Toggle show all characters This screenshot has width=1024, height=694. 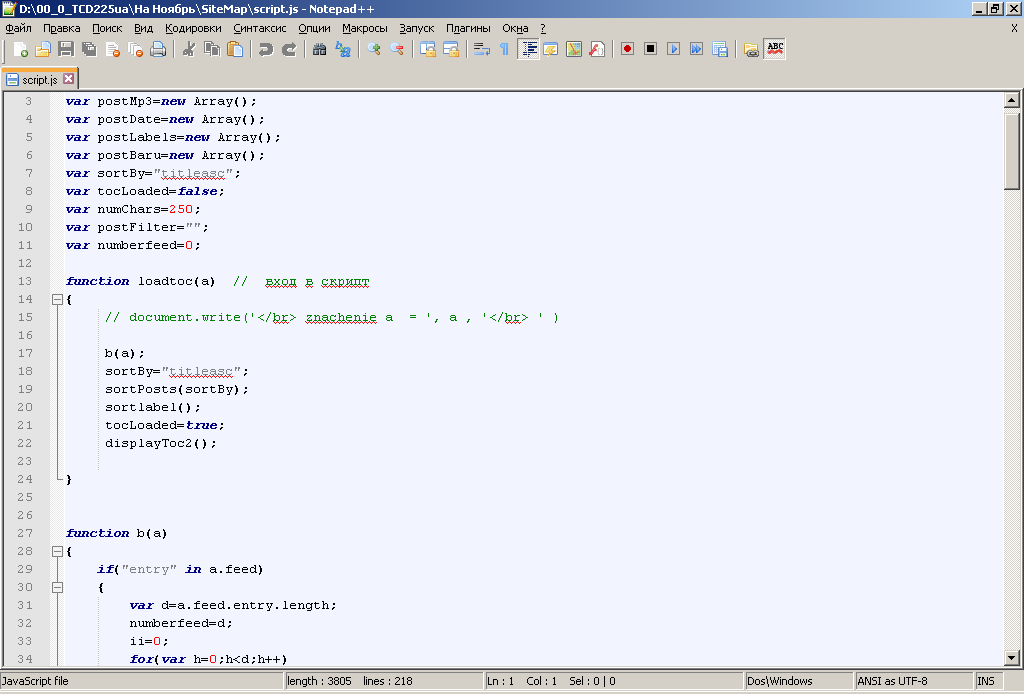click(x=505, y=49)
